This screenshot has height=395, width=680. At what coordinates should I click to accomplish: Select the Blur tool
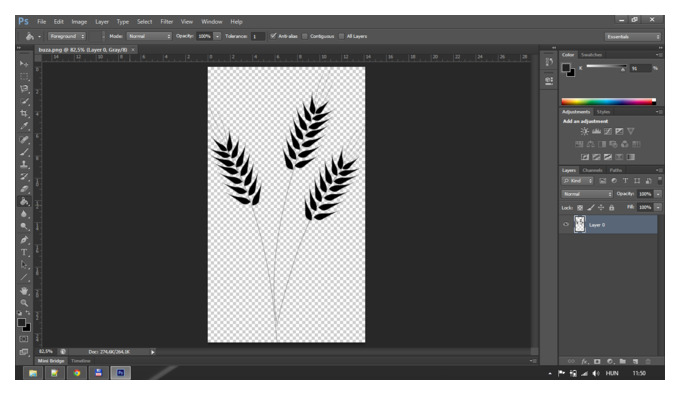pos(24,214)
